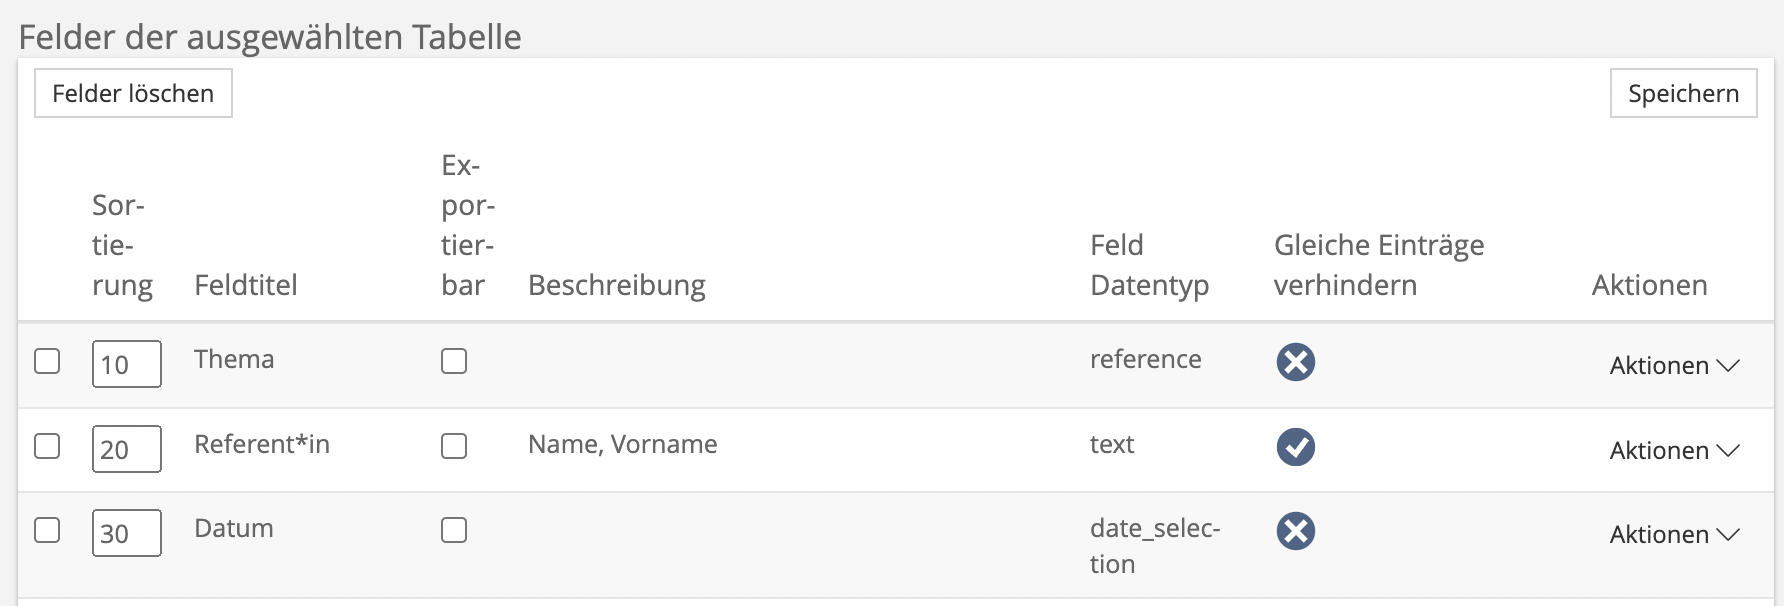Click the X icon in the Thema row
Image resolution: width=1784 pixels, height=606 pixels.
pos(1295,362)
